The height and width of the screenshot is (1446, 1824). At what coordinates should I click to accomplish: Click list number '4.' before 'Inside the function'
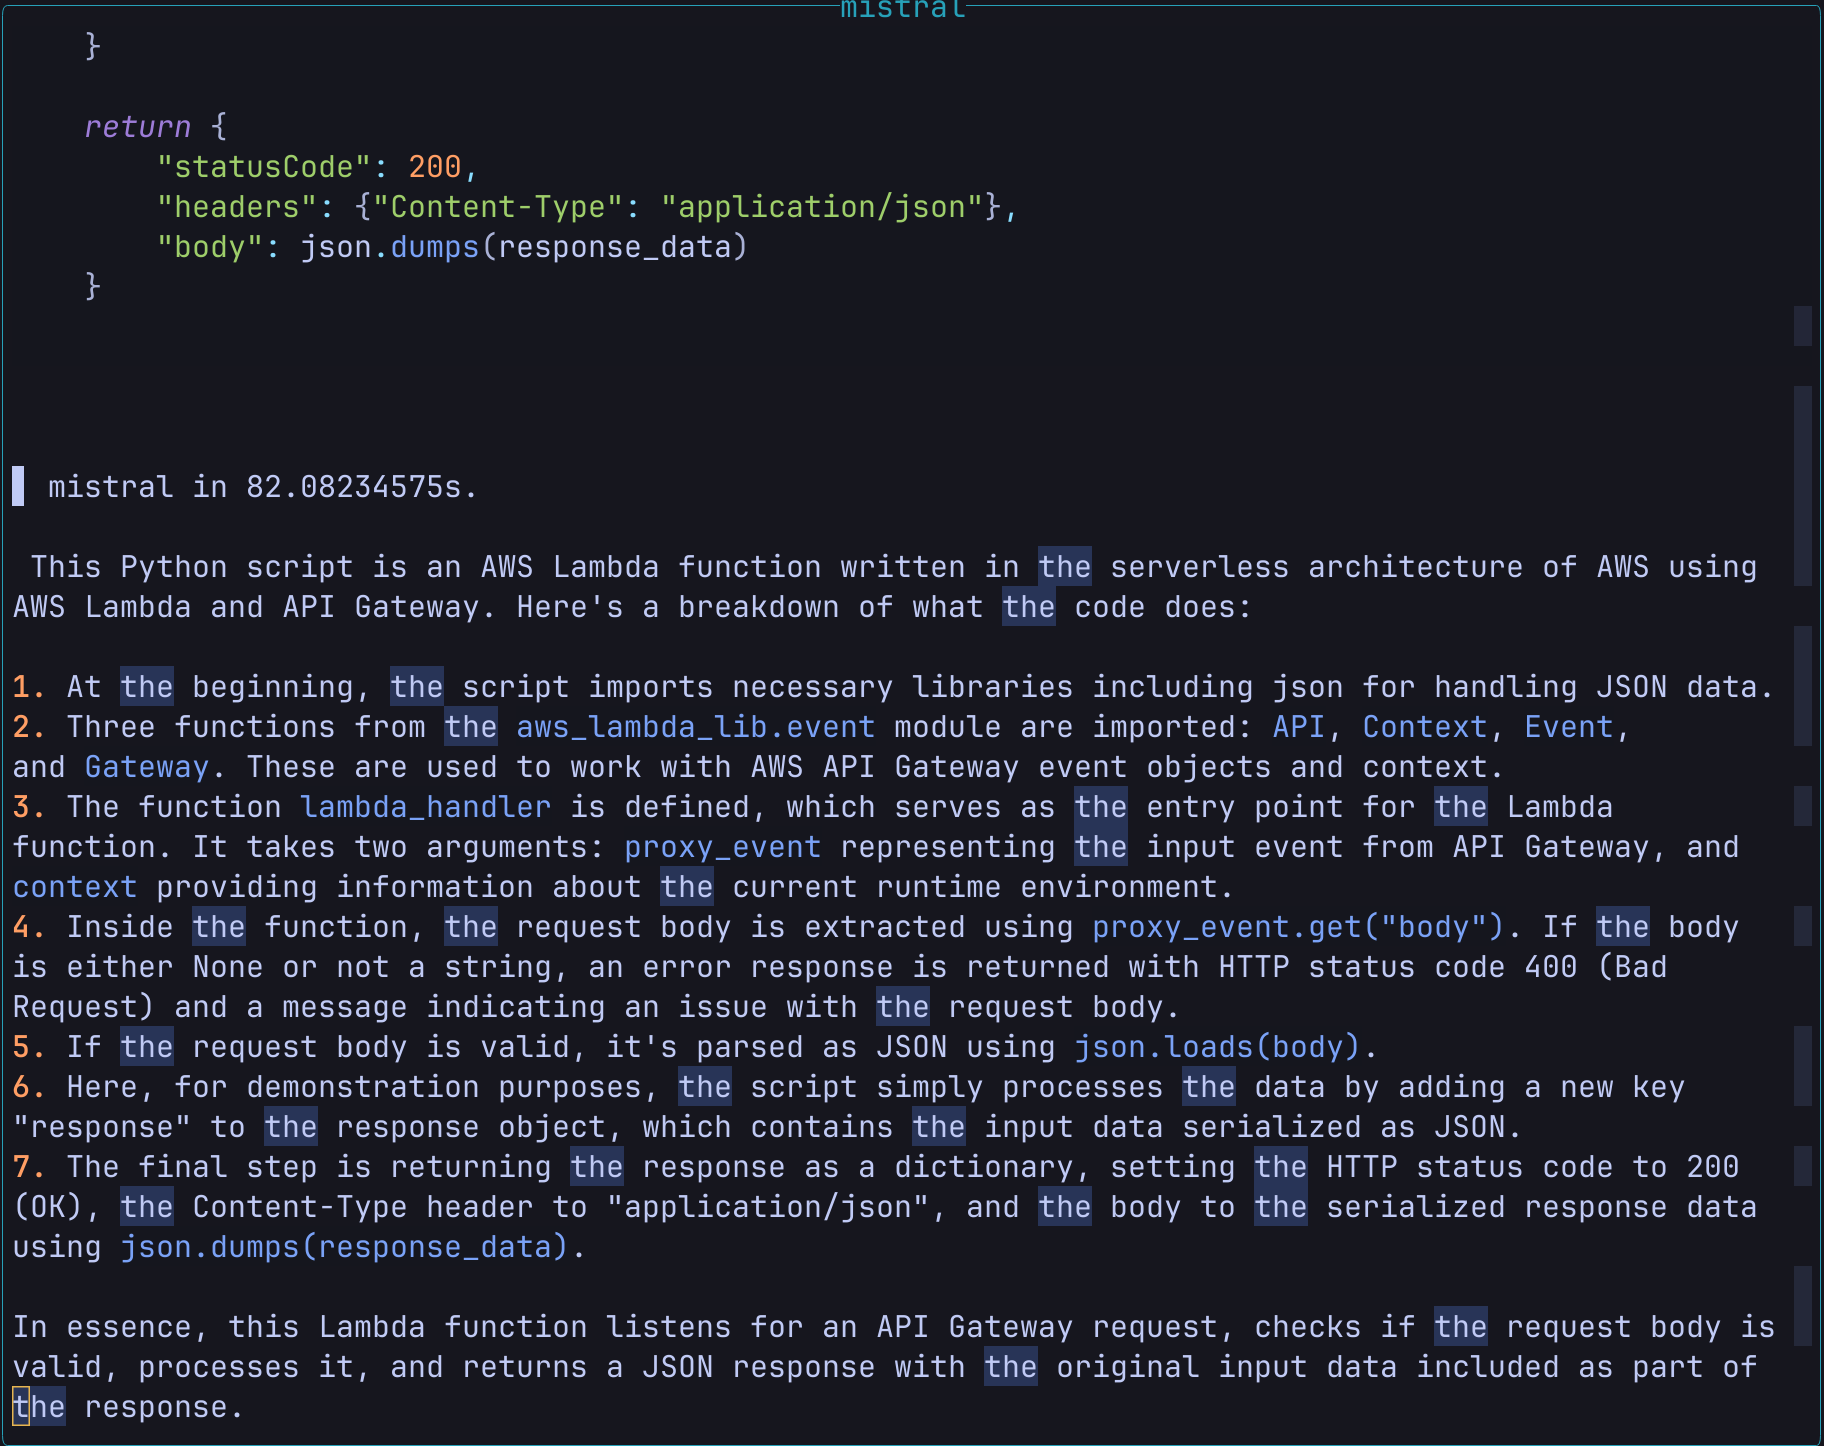coord(29,927)
